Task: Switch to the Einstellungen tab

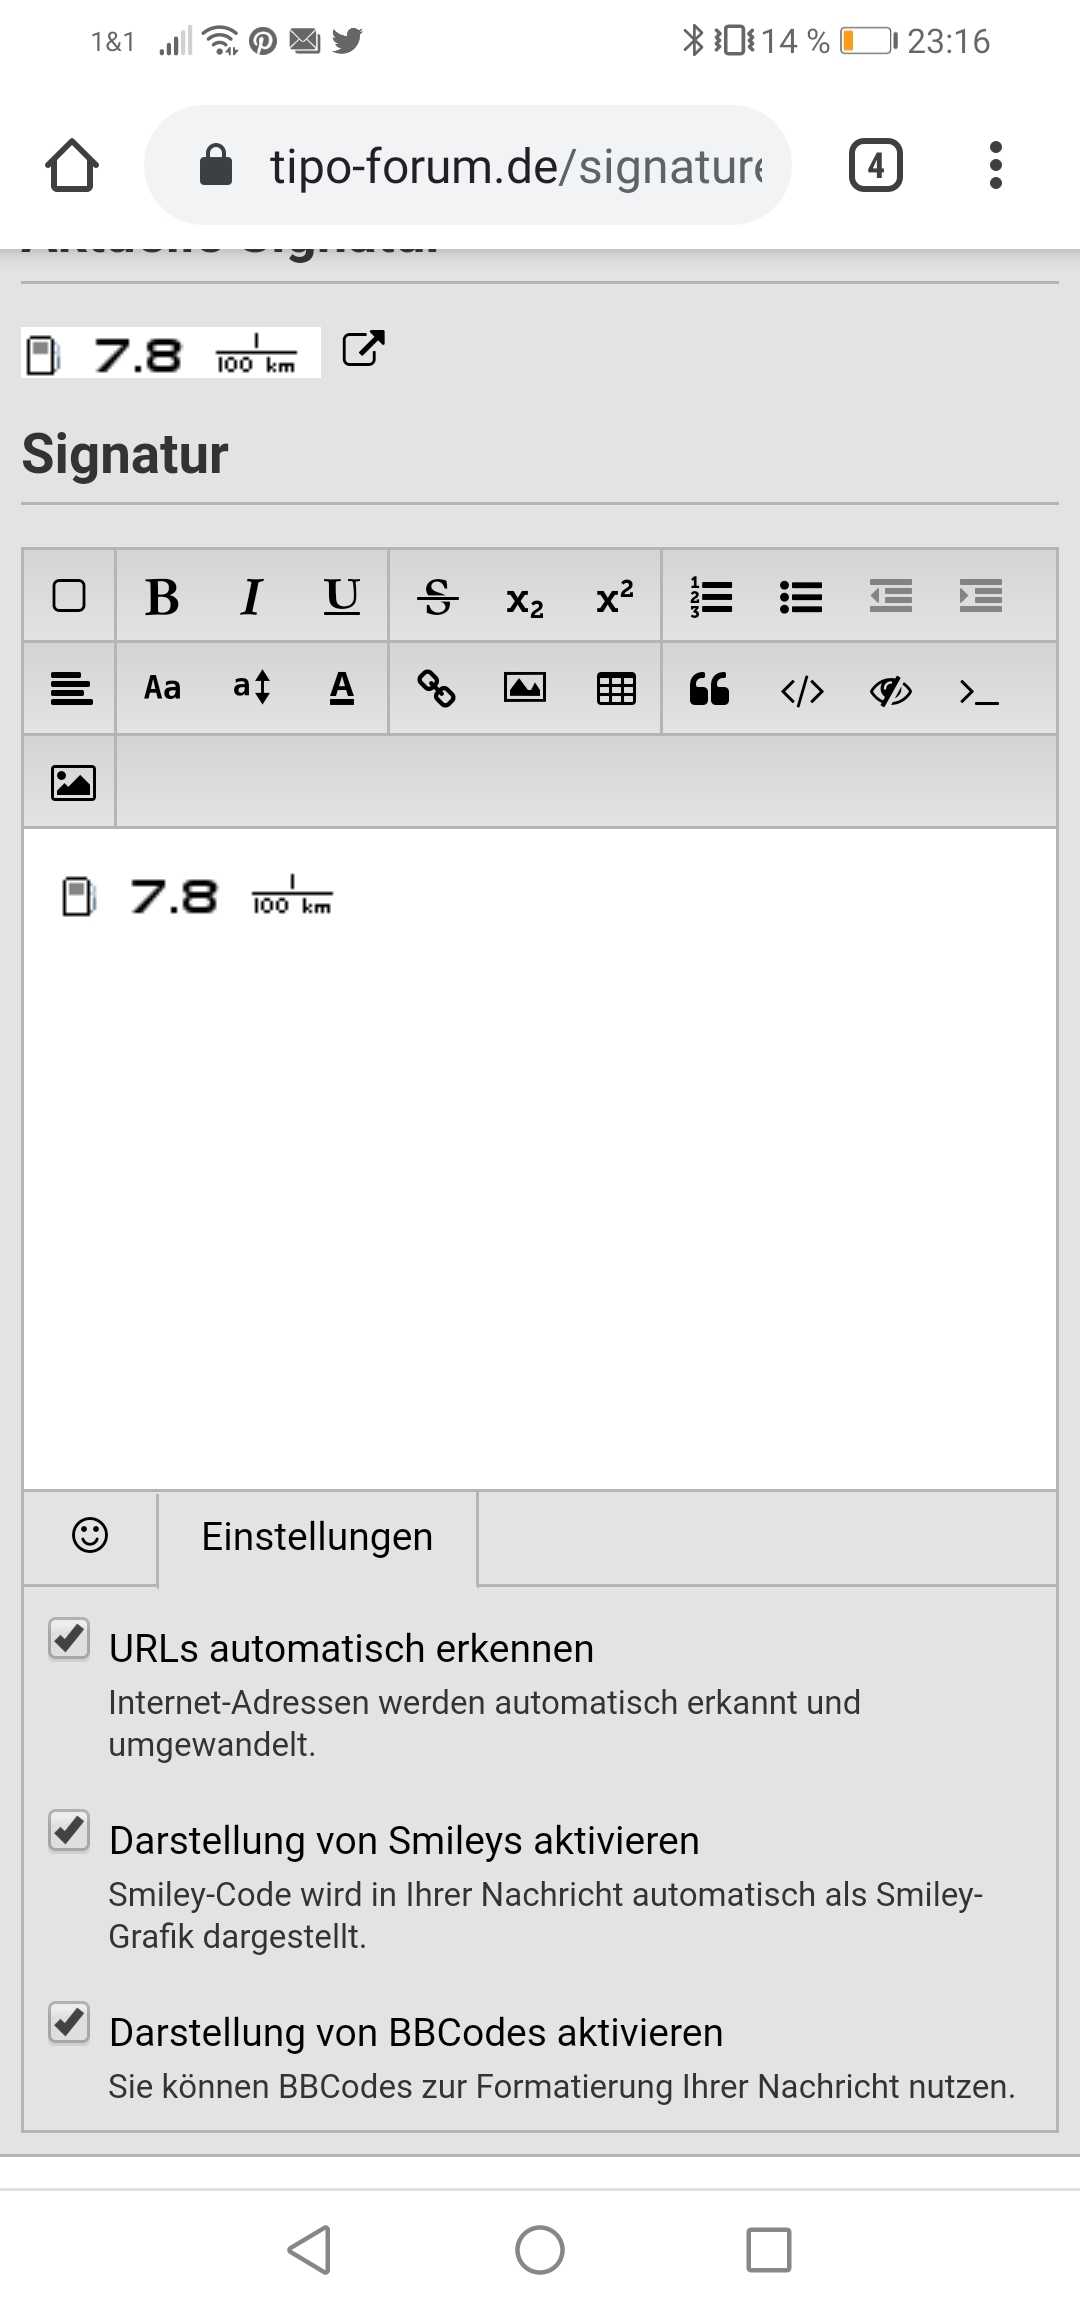Action: pyautogui.click(x=317, y=1537)
